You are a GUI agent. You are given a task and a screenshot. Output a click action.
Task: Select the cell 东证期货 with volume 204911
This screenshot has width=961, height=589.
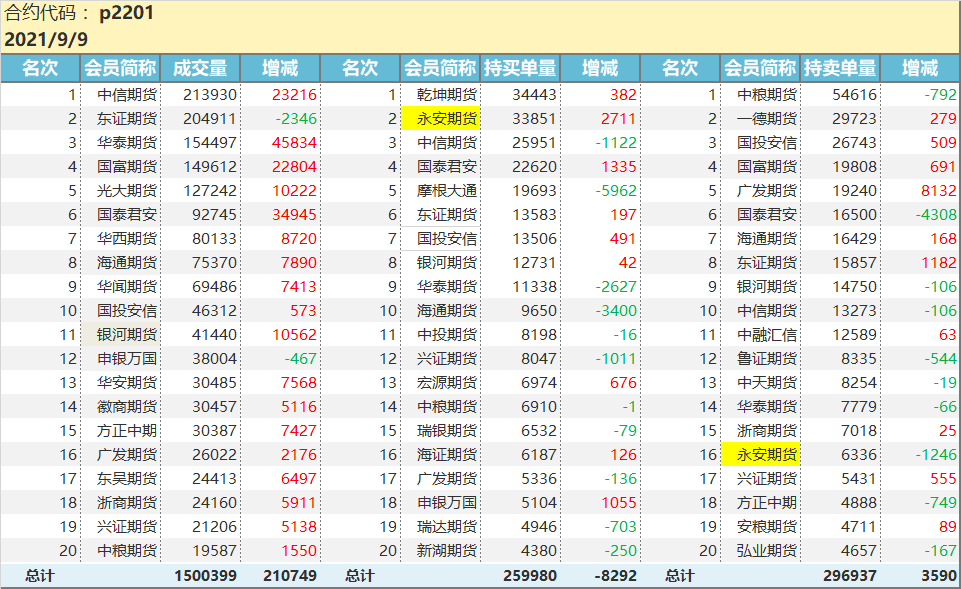point(127,119)
